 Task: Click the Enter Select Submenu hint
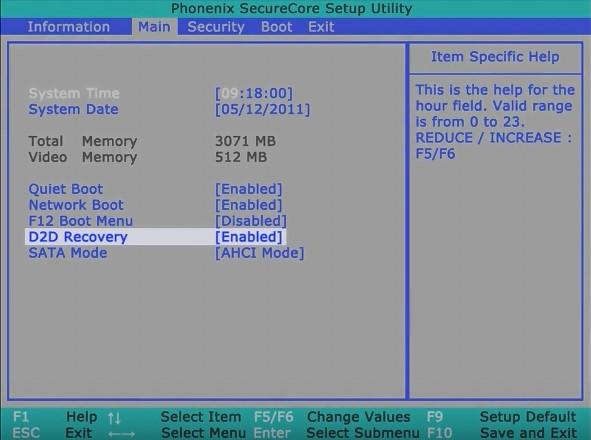(x=336, y=433)
